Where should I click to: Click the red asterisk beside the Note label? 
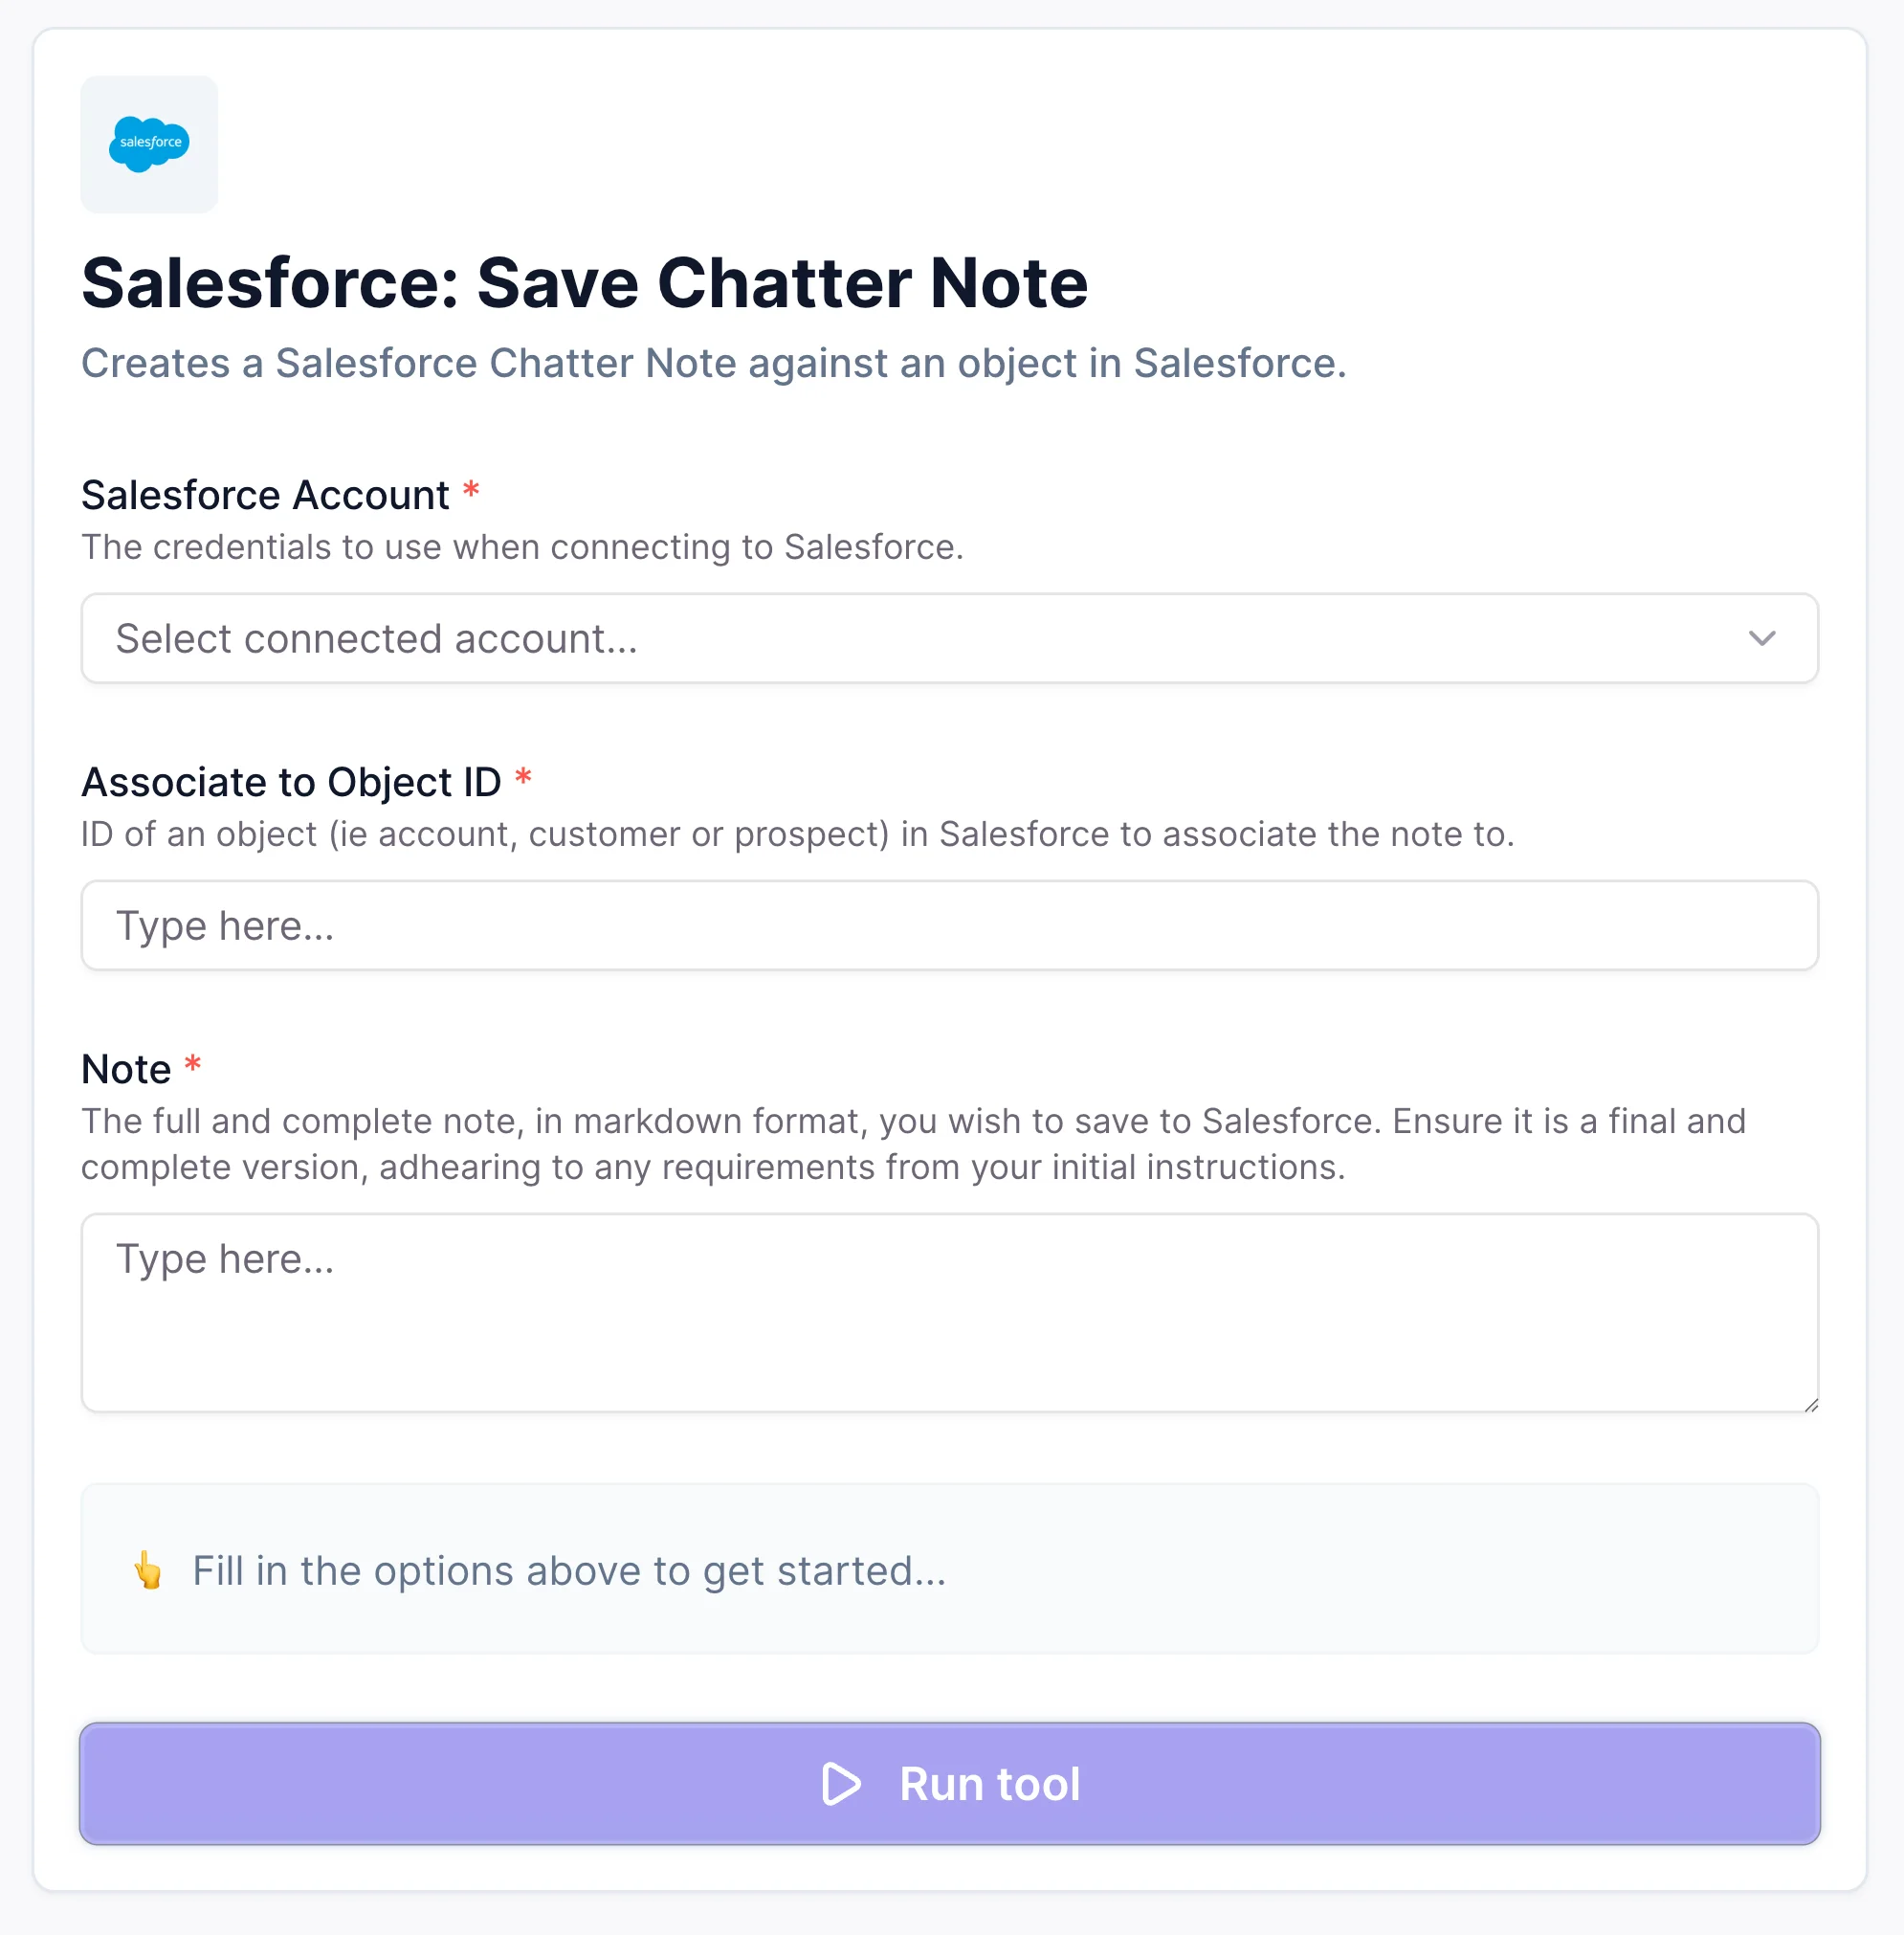[x=193, y=1066]
